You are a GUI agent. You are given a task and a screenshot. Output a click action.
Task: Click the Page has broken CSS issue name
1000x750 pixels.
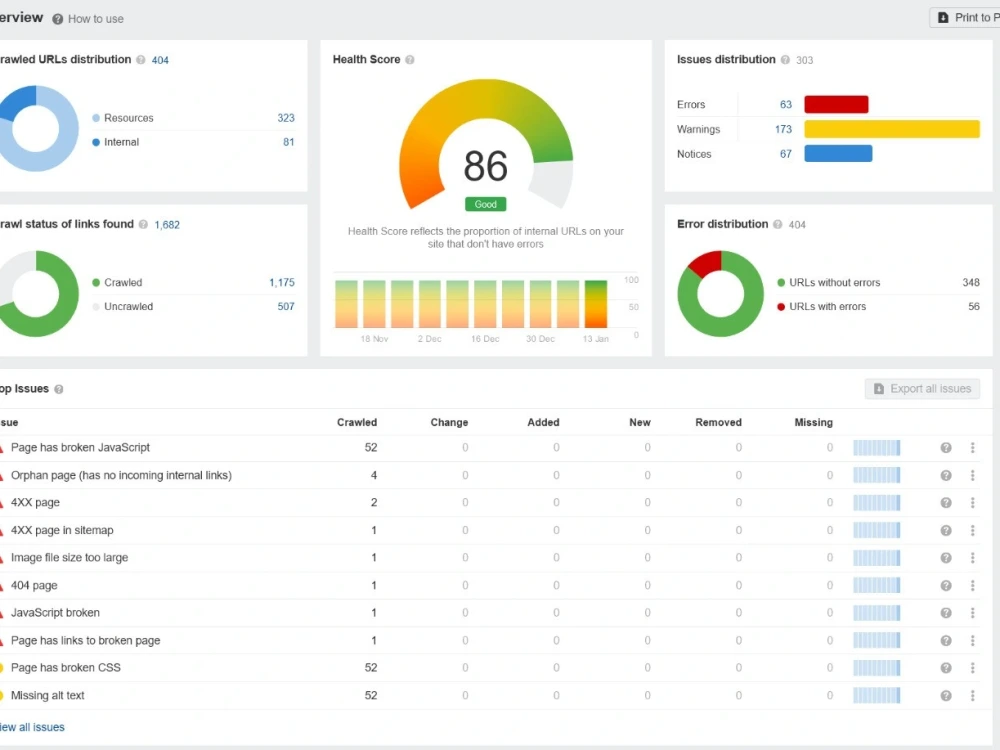[x=66, y=668]
